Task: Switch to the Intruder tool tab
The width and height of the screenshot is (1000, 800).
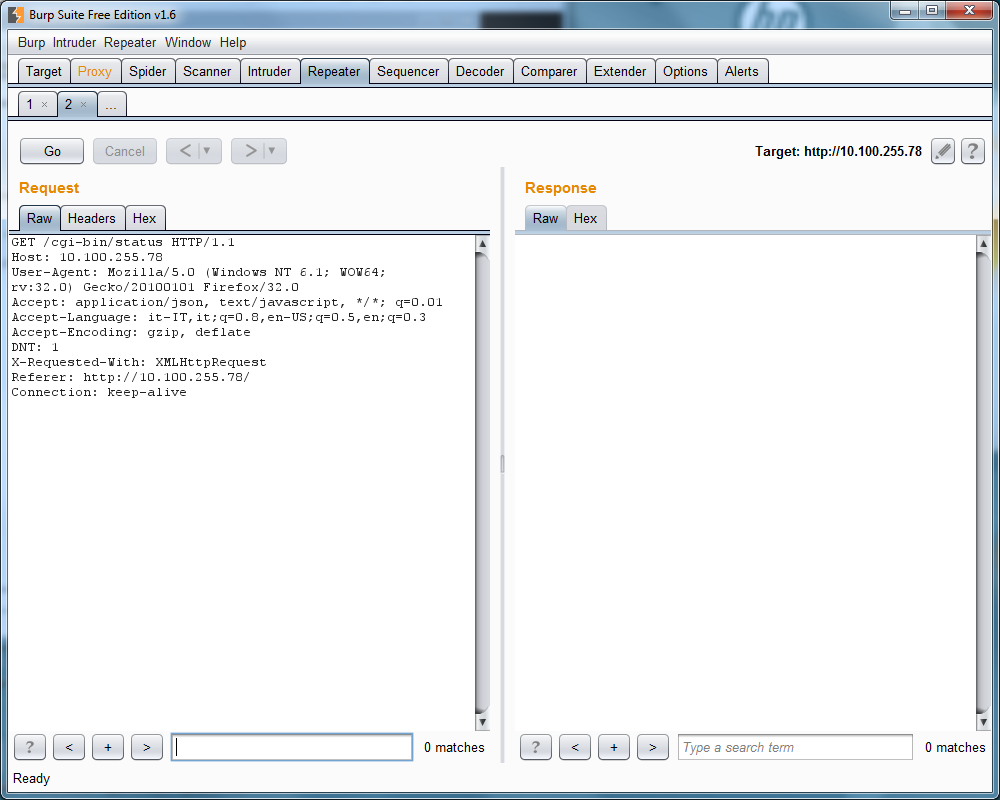Action: pos(269,71)
